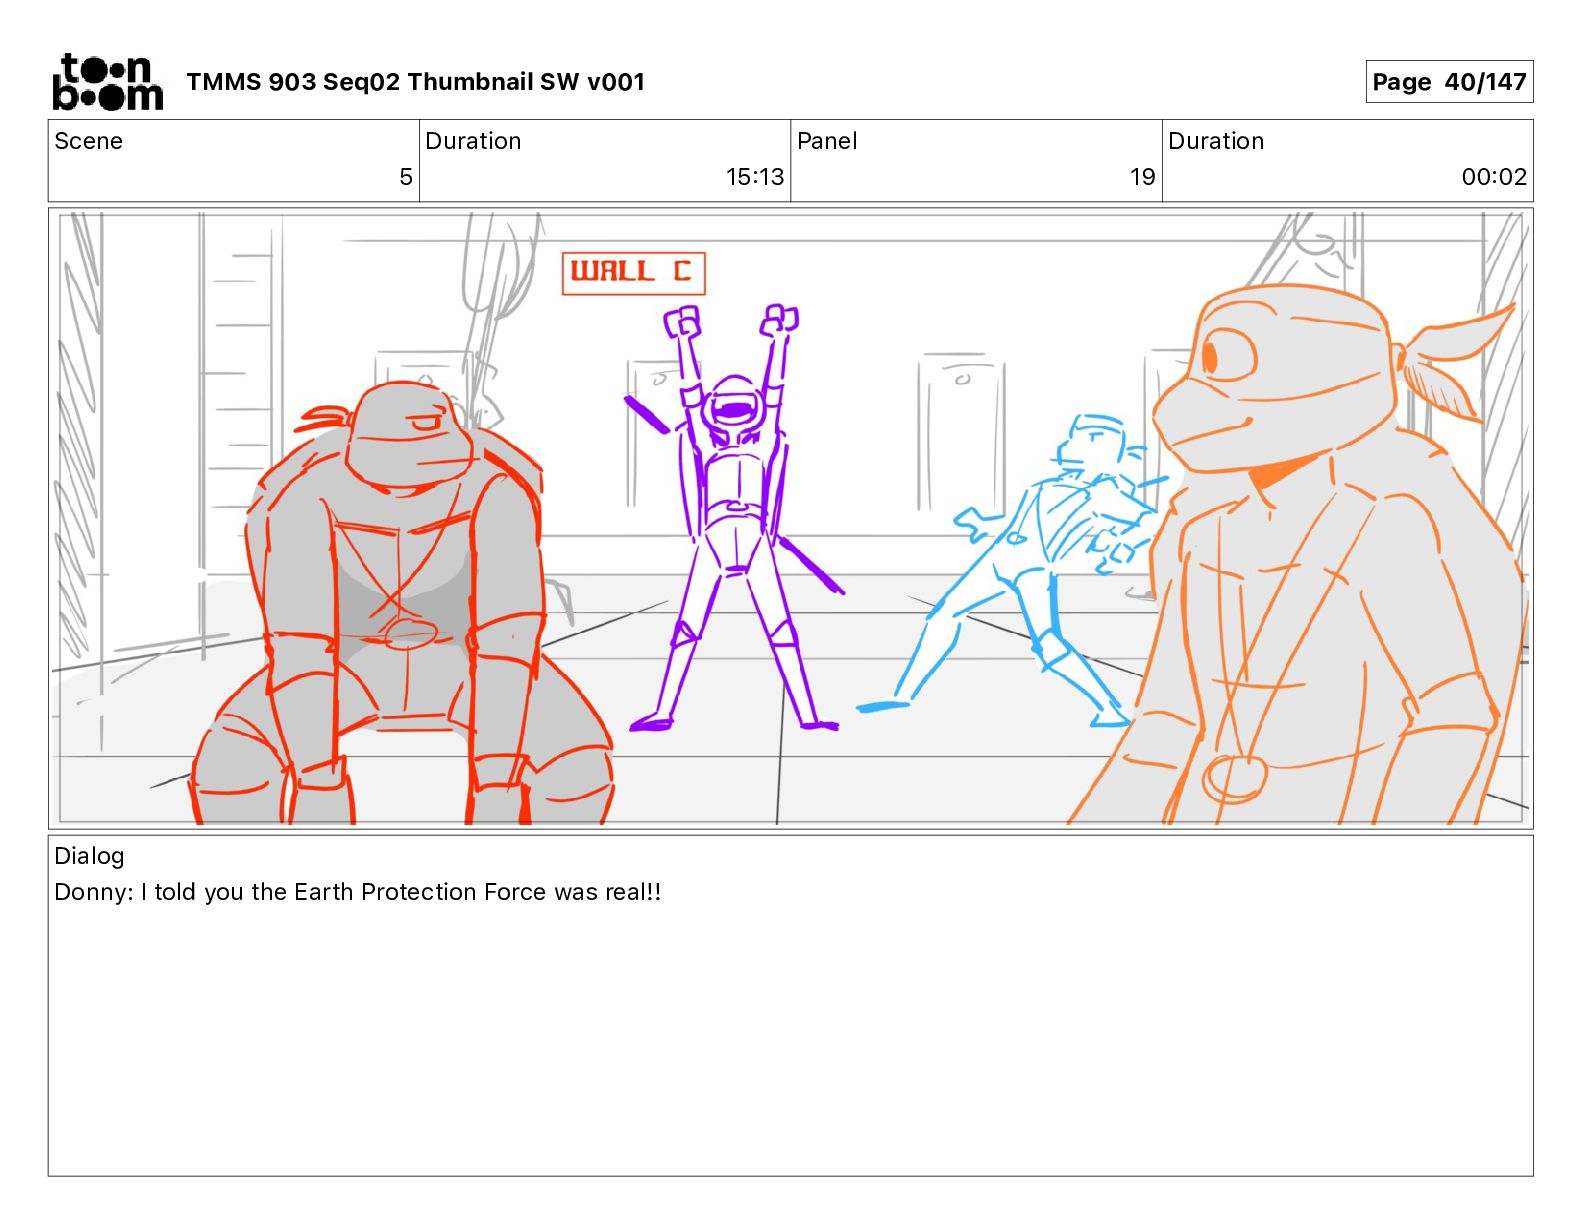Click the 'Panel' header label
1584x1224 pixels.
coord(827,141)
